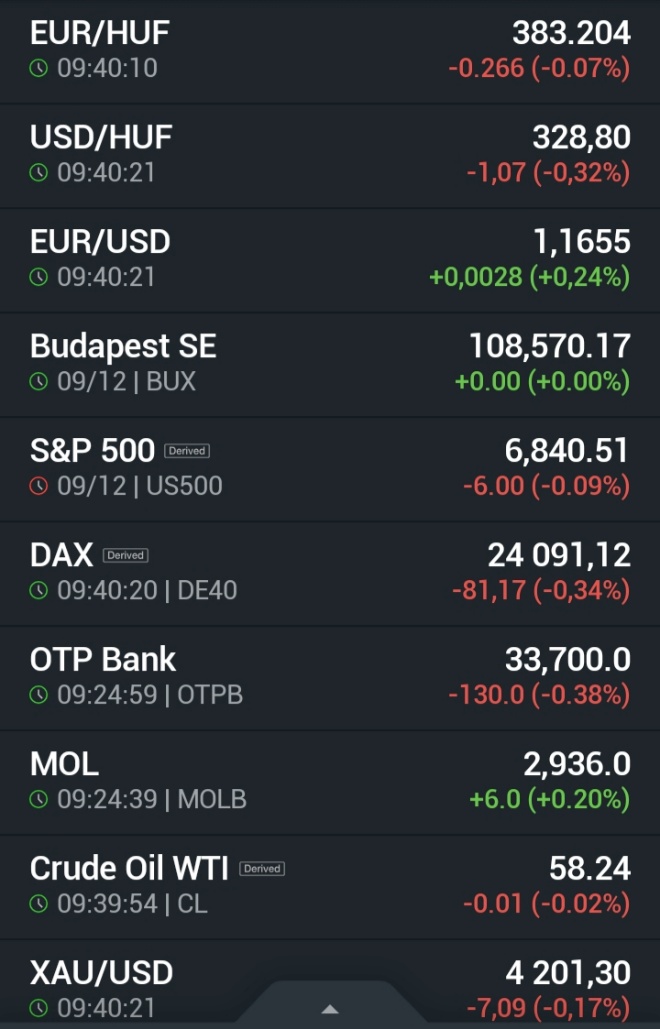Tap the OTP Bank price 33,700.0

(x=567, y=659)
